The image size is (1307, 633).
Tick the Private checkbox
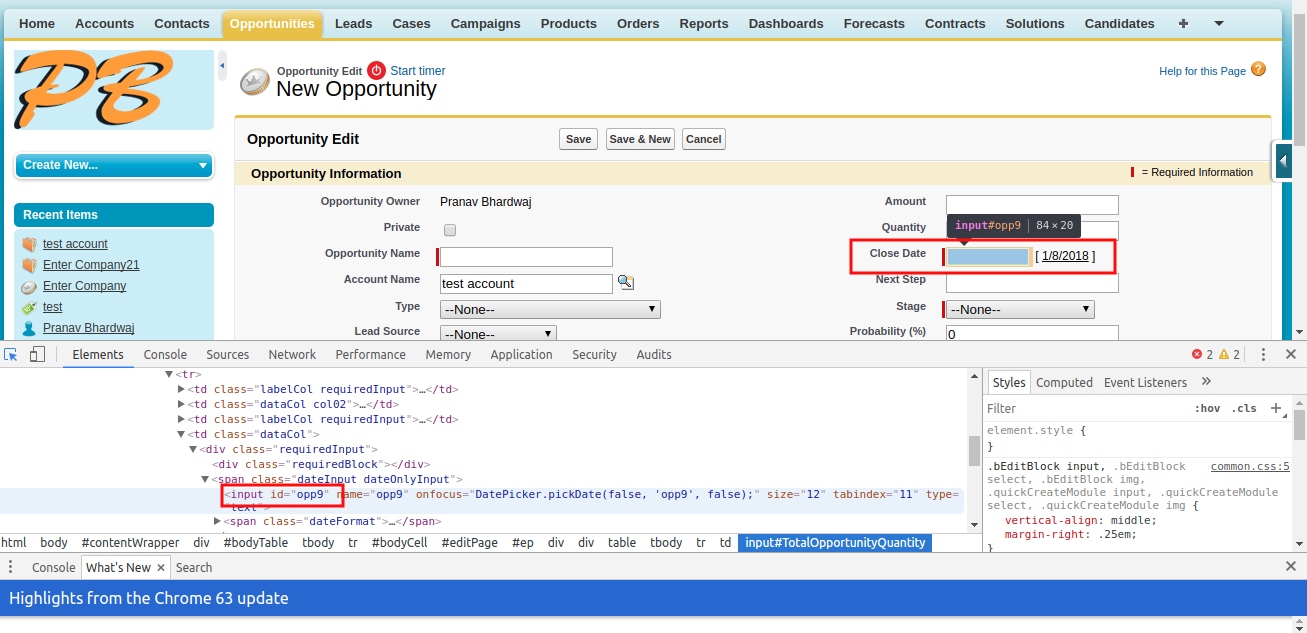point(450,229)
